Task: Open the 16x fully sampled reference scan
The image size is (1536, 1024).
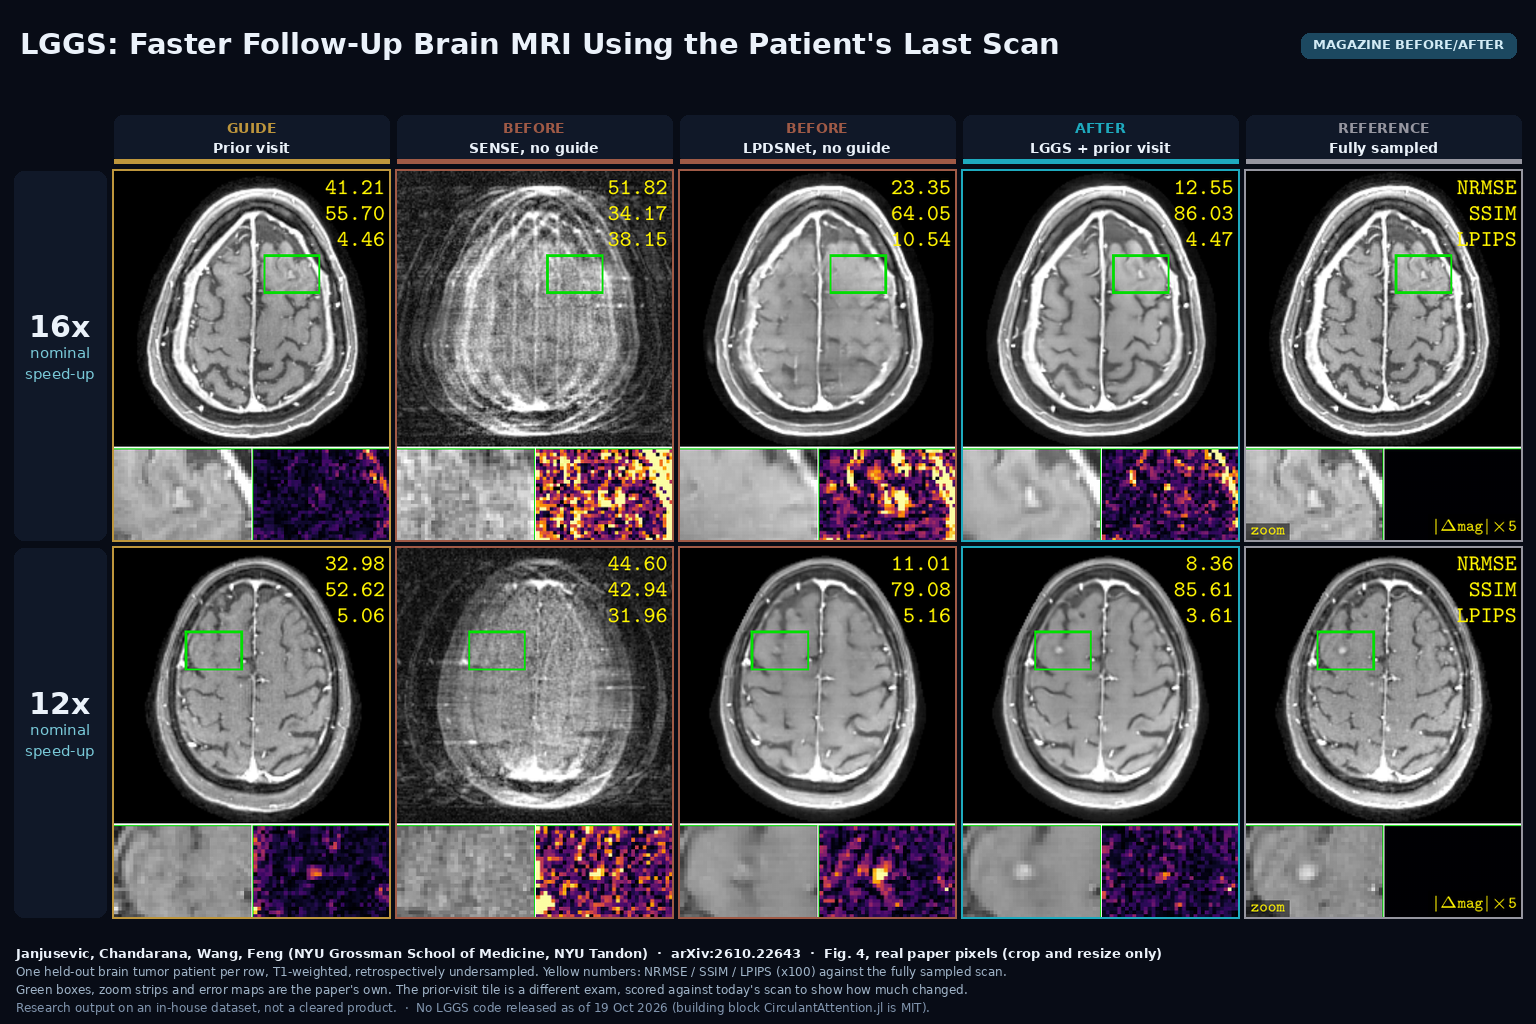Action: pyautogui.click(x=1384, y=309)
